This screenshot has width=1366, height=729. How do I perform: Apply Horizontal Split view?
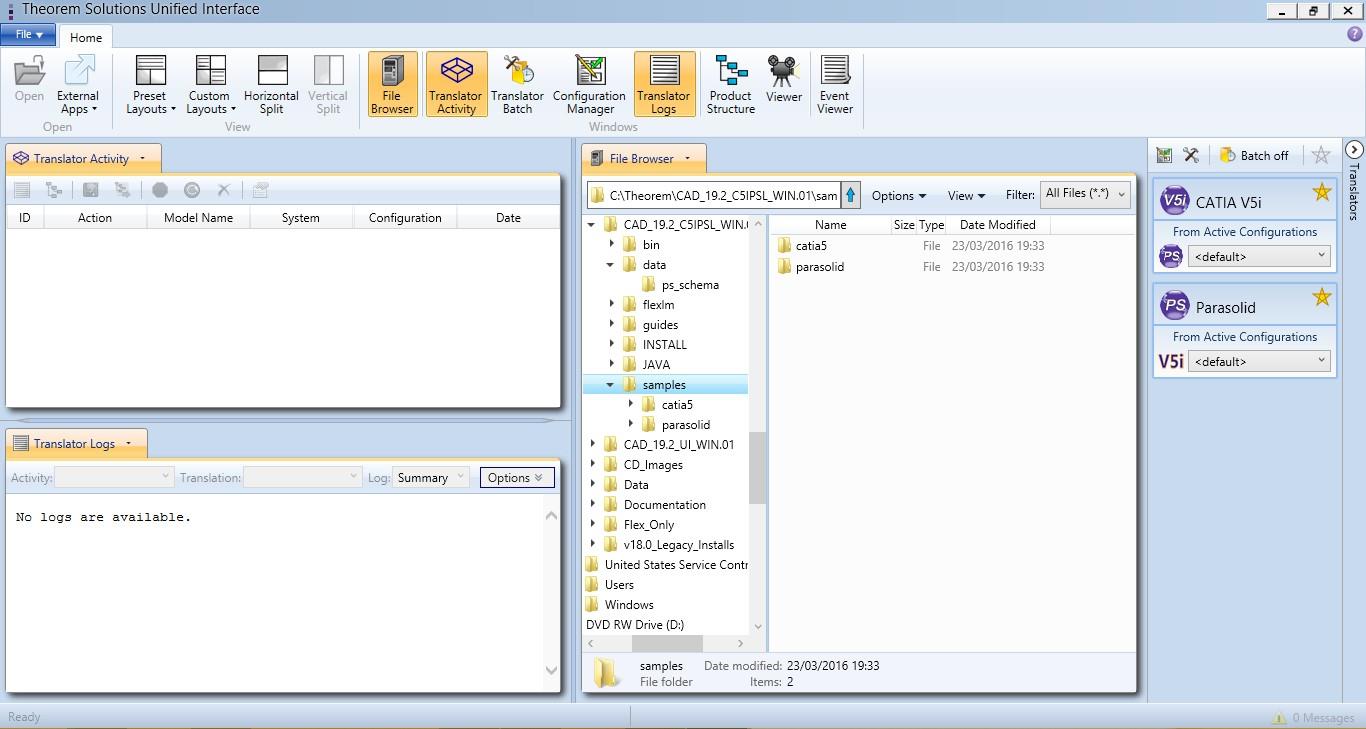click(271, 85)
